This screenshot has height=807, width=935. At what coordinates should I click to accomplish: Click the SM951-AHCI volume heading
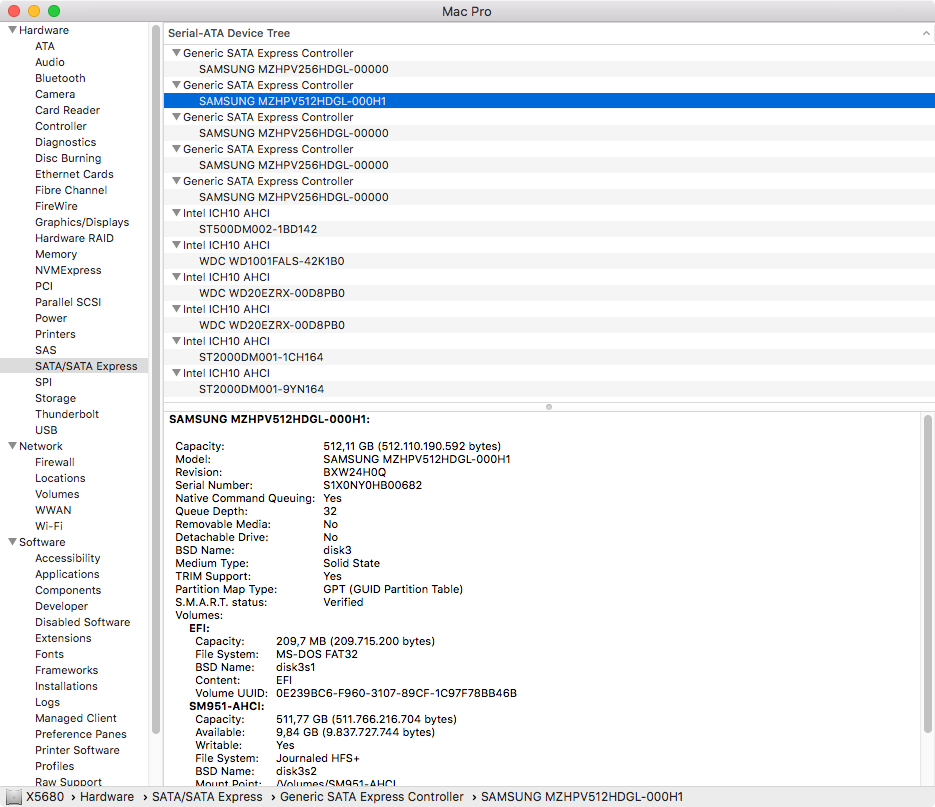(x=227, y=706)
